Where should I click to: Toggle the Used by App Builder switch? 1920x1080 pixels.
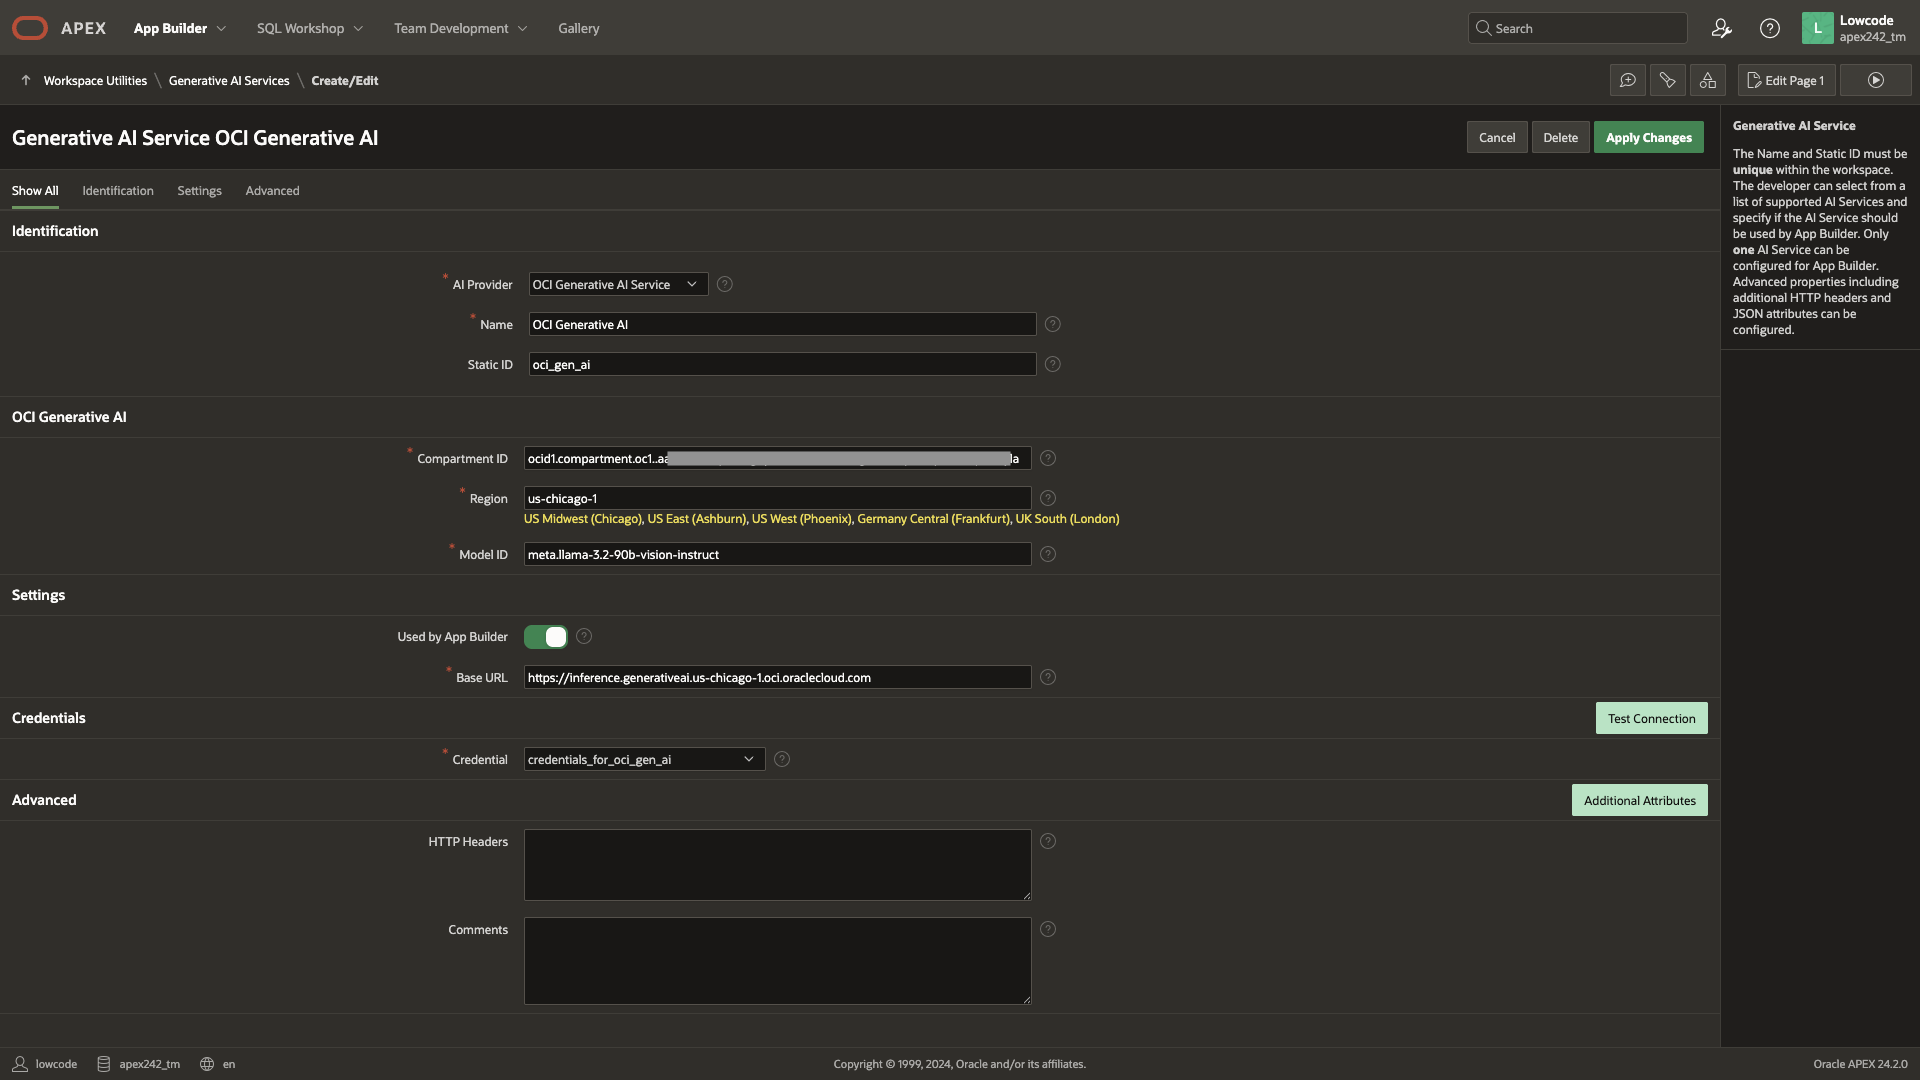[x=546, y=637]
